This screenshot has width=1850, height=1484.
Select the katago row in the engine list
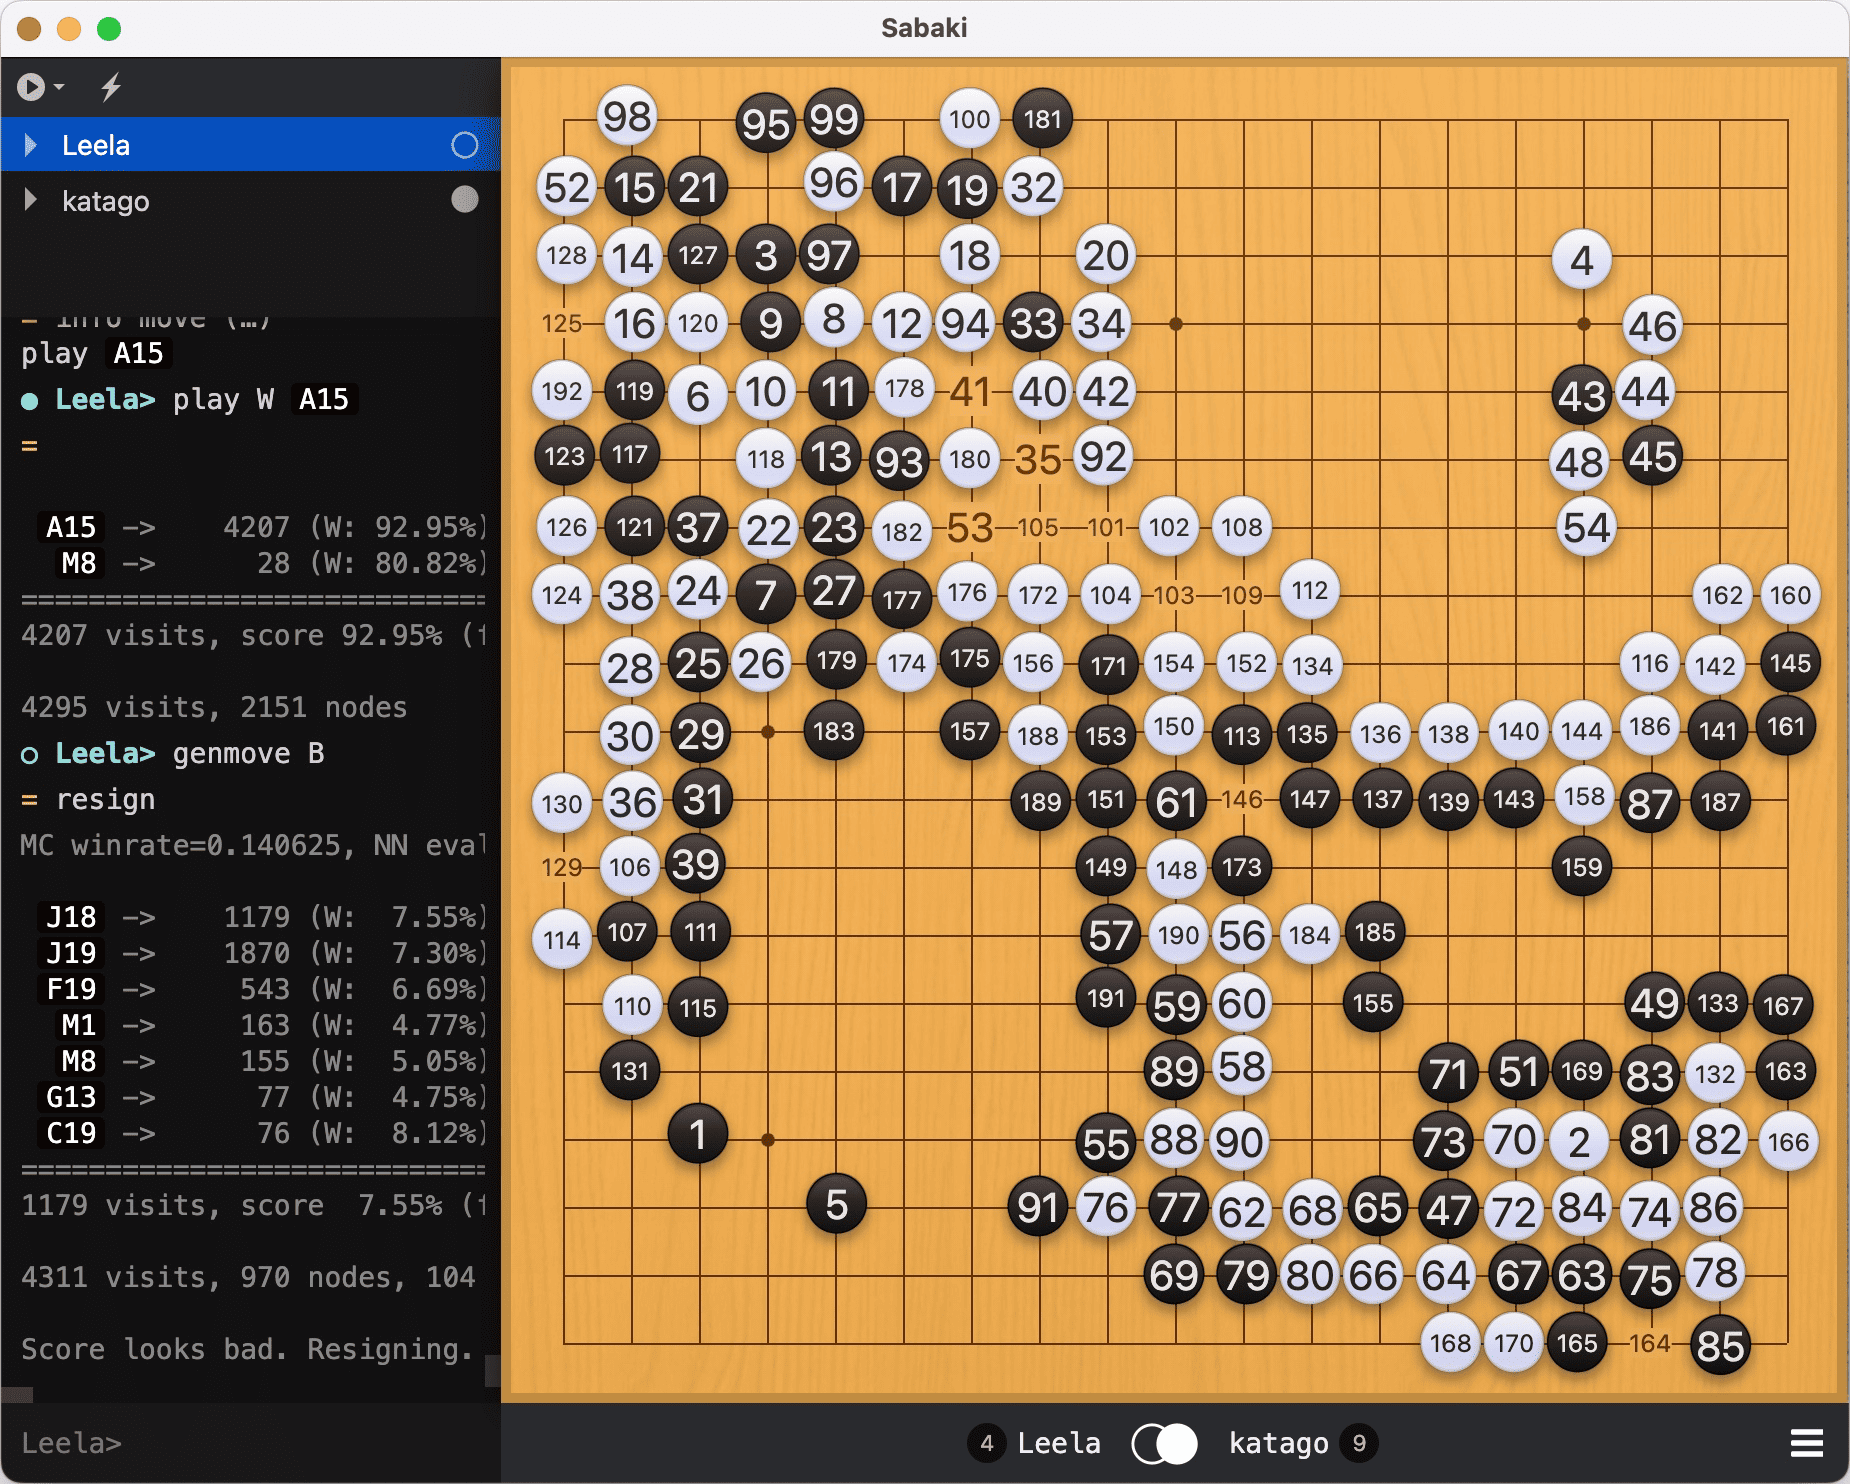click(250, 201)
